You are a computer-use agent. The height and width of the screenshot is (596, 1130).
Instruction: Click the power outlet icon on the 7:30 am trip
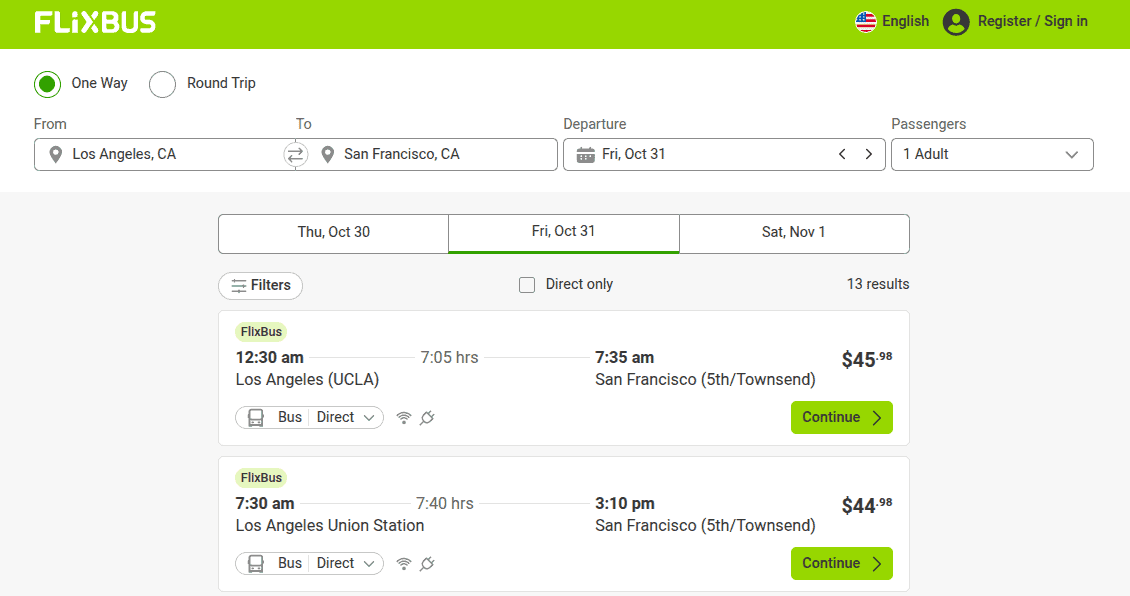point(427,563)
